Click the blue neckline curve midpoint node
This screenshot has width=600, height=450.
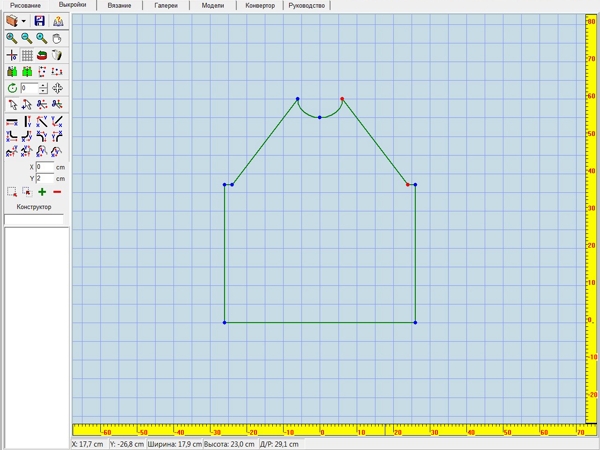pyautogui.click(x=320, y=117)
